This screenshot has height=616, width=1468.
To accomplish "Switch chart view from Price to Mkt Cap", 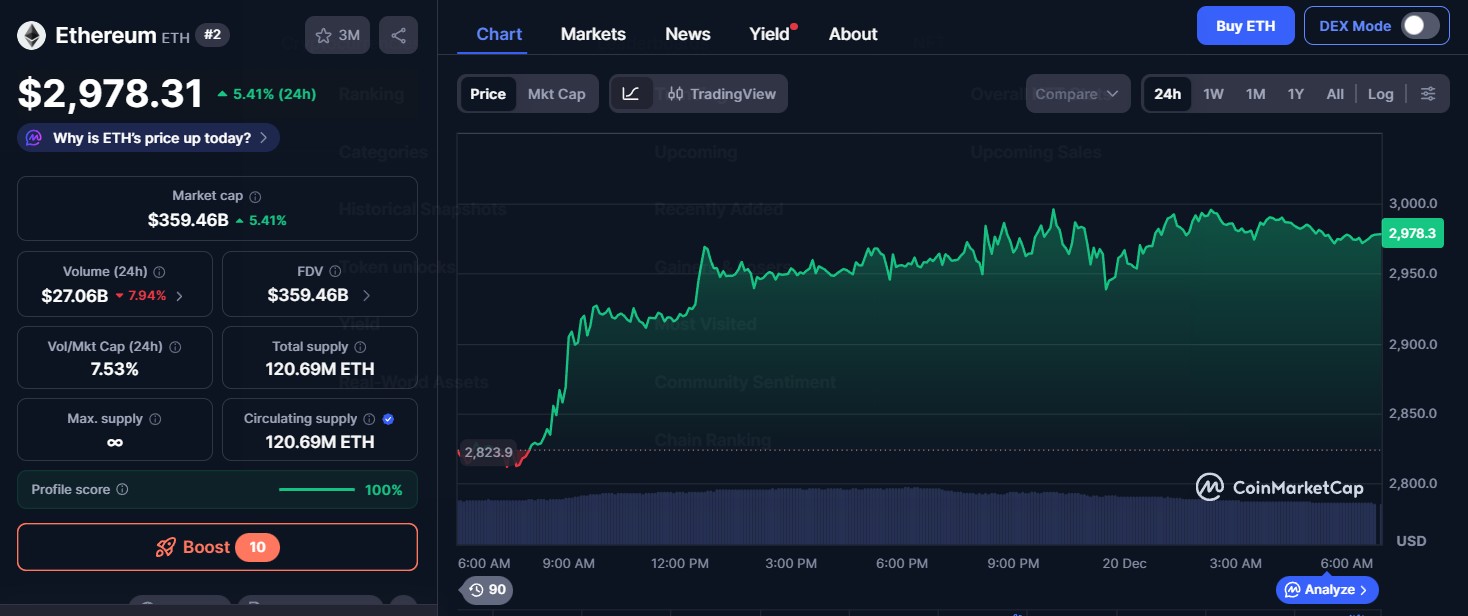I will coord(556,93).
